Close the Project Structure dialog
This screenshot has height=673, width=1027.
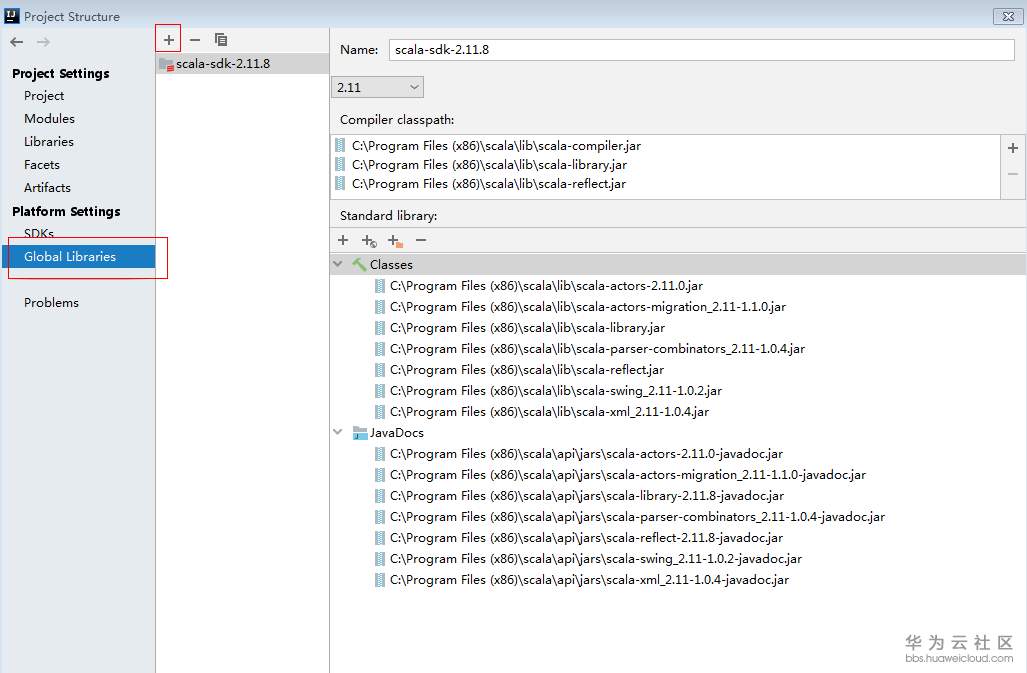[x=1008, y=16]
